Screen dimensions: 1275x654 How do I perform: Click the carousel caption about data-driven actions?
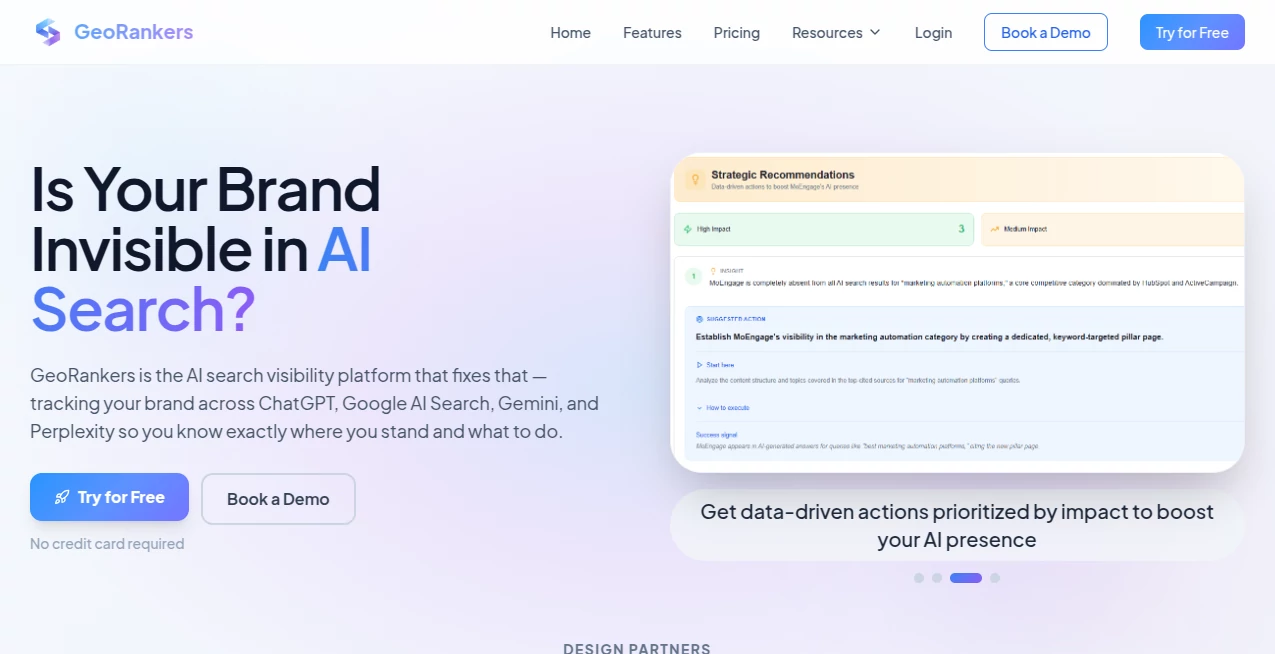pos(957,526)
